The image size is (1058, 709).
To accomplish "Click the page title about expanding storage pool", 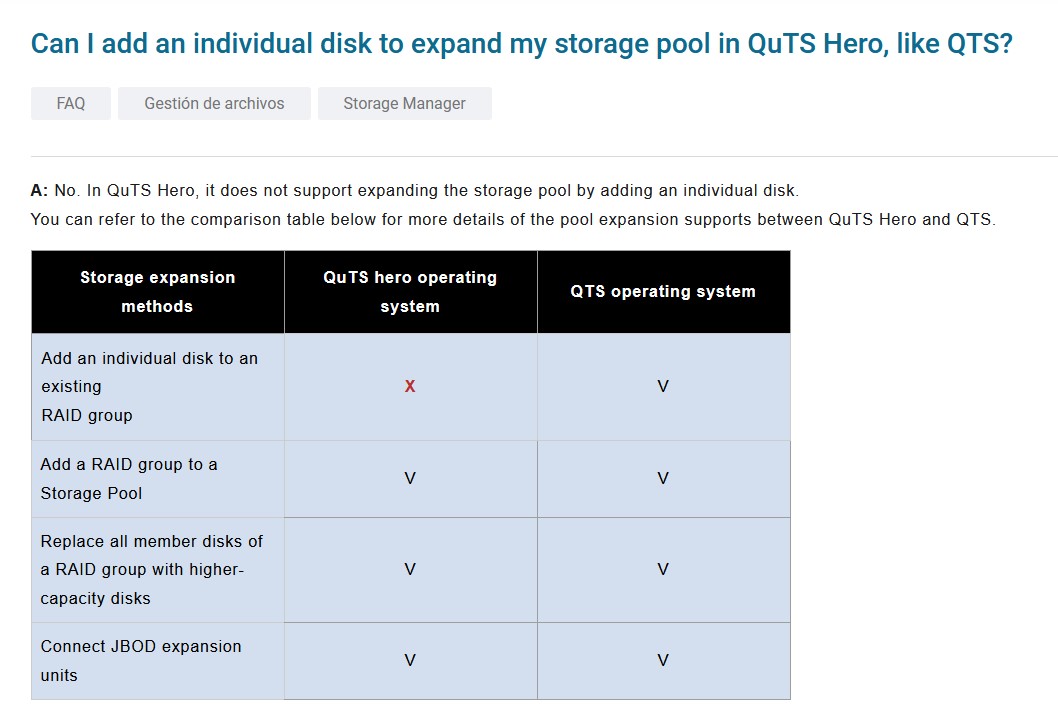I will pyautogui.click(x=522, y=44).
